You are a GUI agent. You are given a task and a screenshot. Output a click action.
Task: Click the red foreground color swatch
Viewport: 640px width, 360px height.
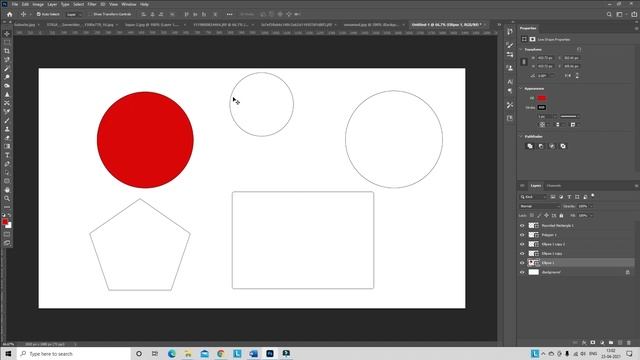(5, 222)
